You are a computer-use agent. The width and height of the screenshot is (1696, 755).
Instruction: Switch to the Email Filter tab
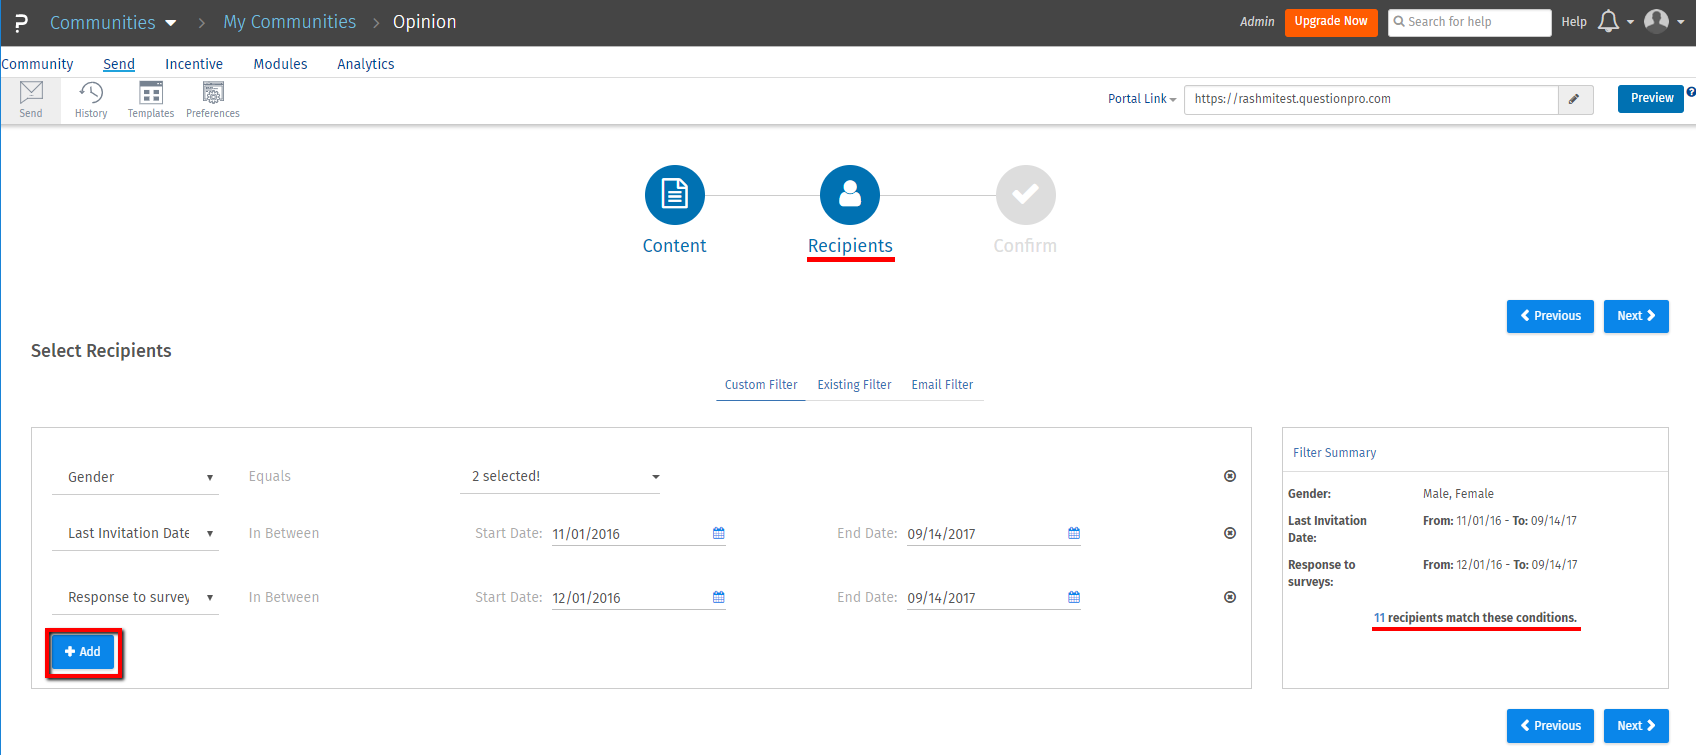[x=942, y=385]
